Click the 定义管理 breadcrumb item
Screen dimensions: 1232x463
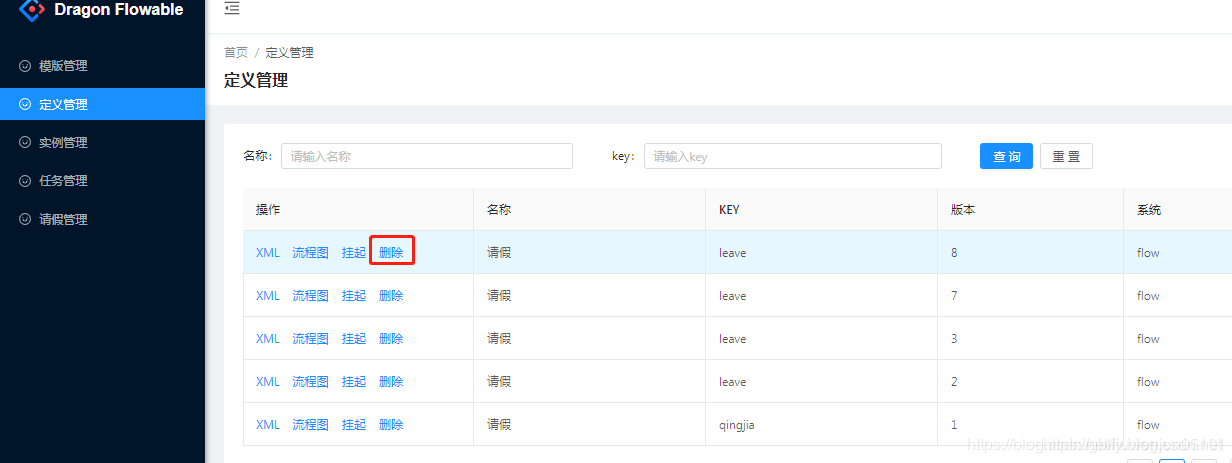tap(289, 52)
